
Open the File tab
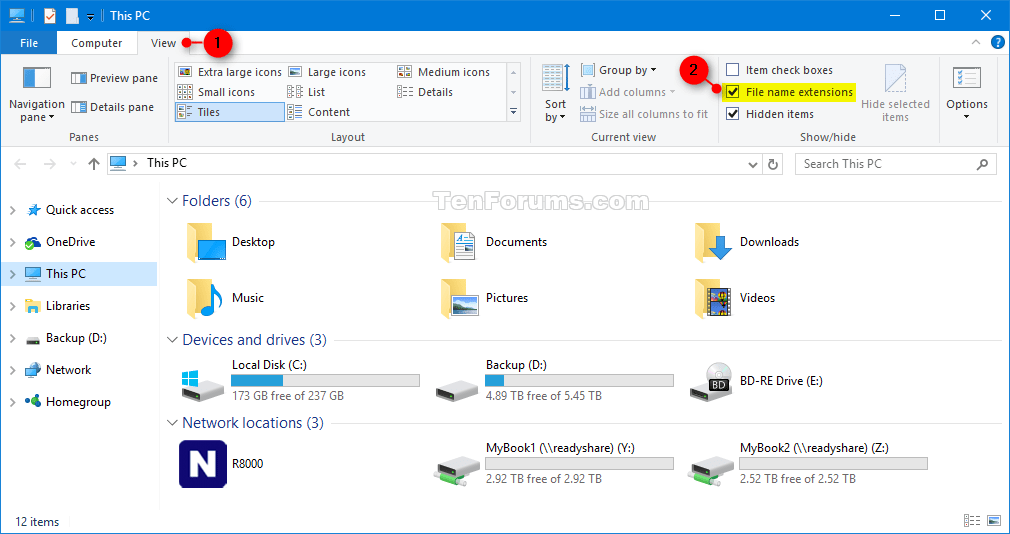pyautogui.click(x=28, y=43)
